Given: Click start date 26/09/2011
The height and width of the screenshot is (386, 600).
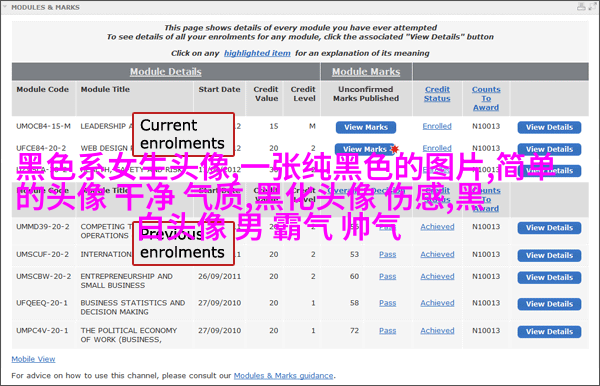Looking at the screenshot, I should pyautogui.click(x=219, y=276).
